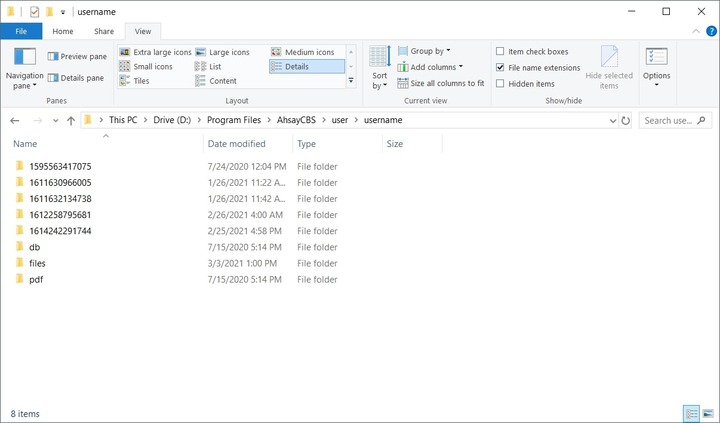Screen dimensions: 720x423
Task: Expand the Layout gallery options
Action: 351,80
